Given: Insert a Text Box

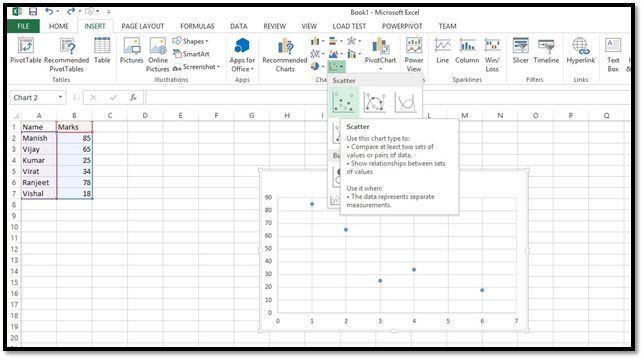Looking at the screenshot, I should pos(613,55).
